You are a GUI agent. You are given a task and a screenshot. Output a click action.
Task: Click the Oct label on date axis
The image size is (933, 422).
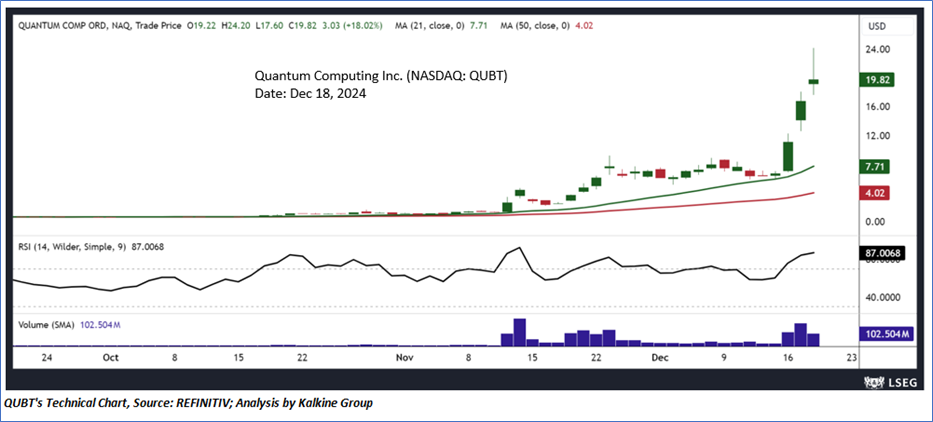110,358
